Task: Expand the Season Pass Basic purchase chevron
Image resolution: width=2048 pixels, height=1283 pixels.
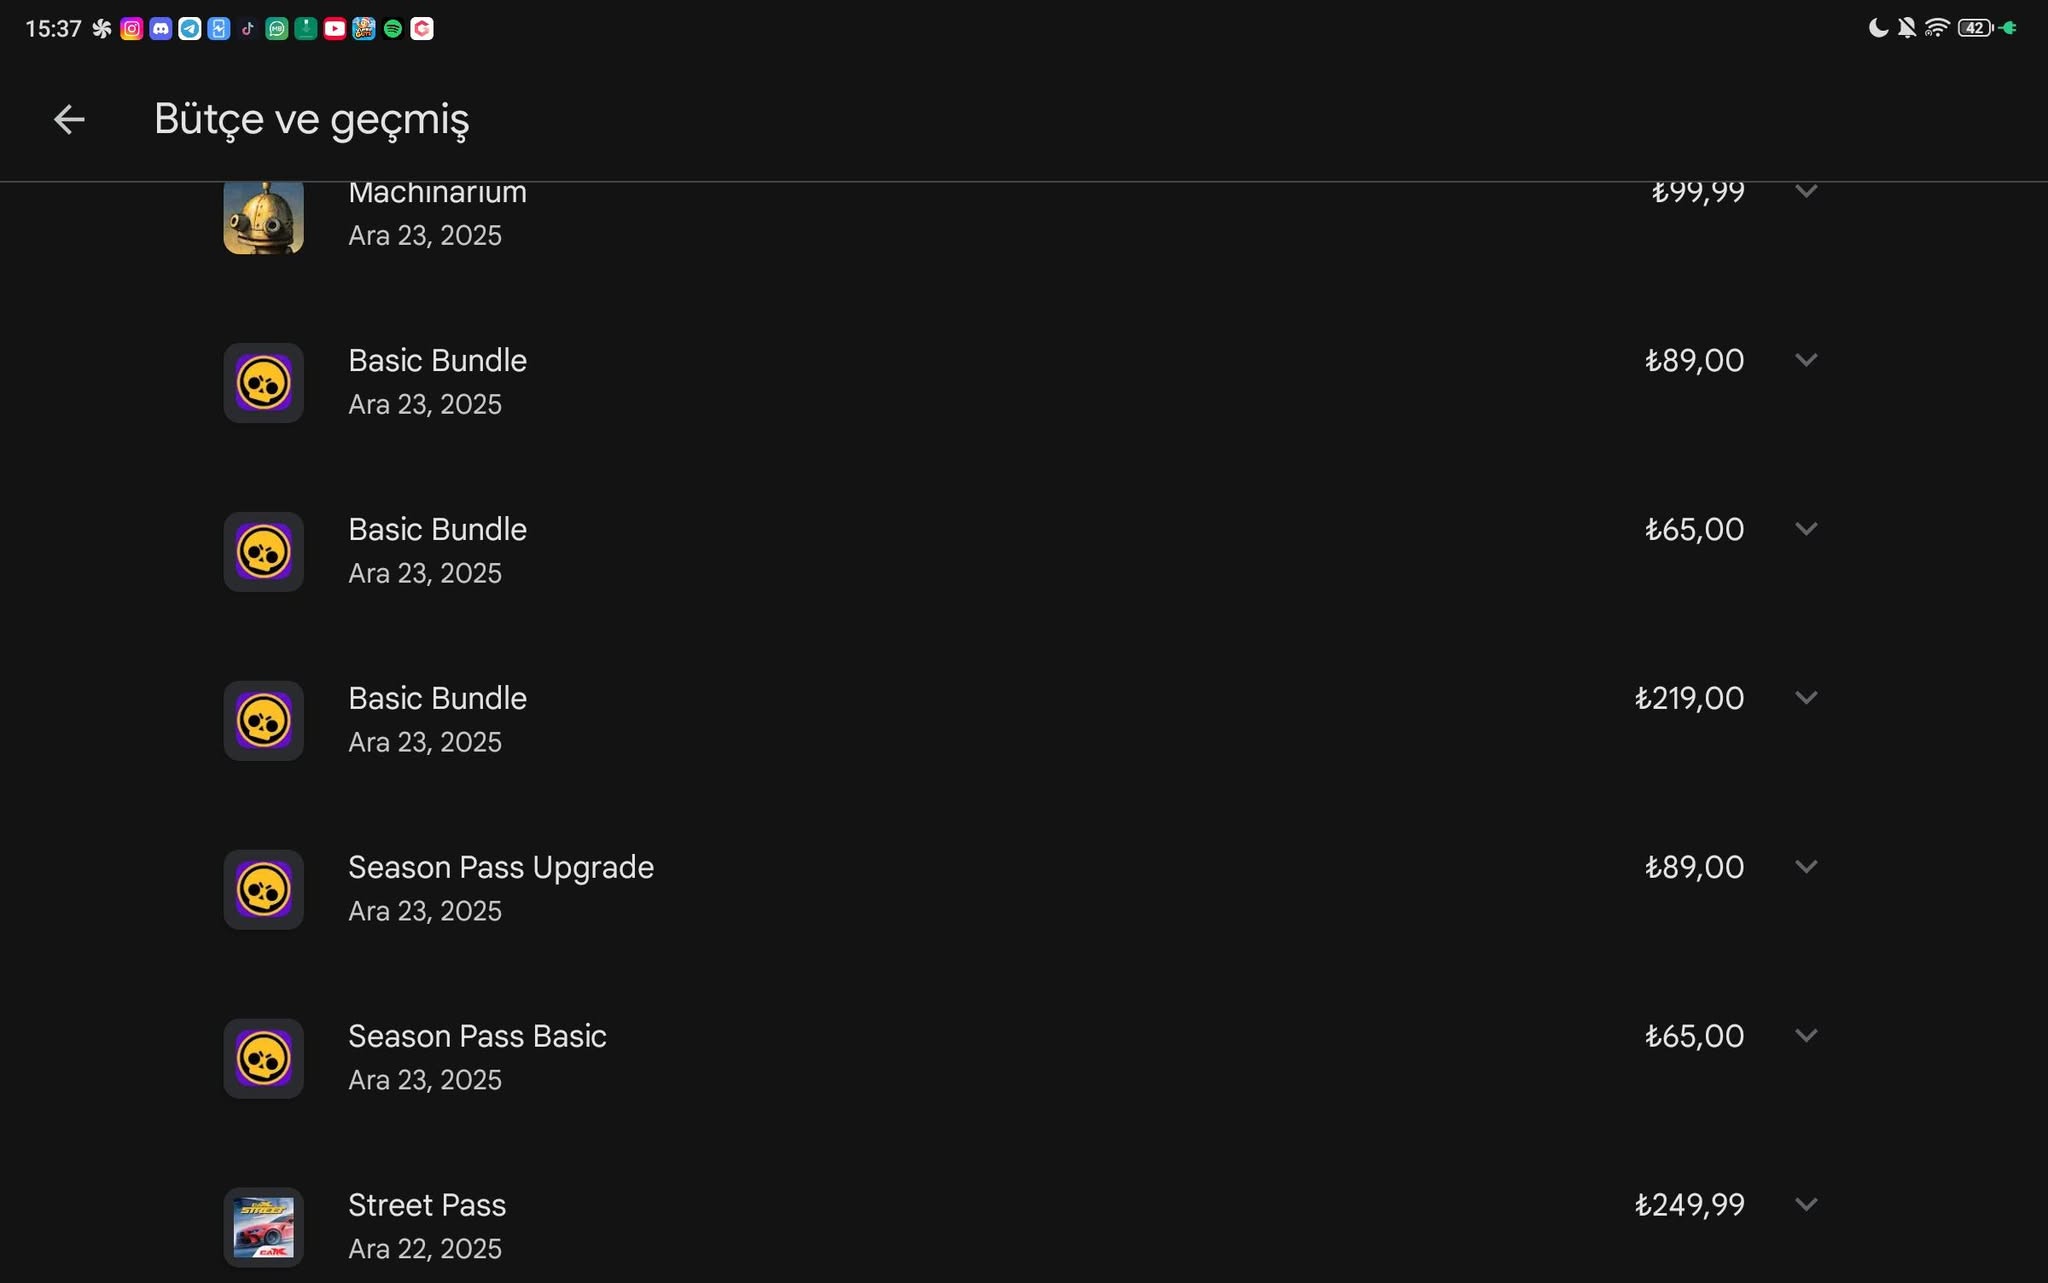Action: (1806, 1036)
